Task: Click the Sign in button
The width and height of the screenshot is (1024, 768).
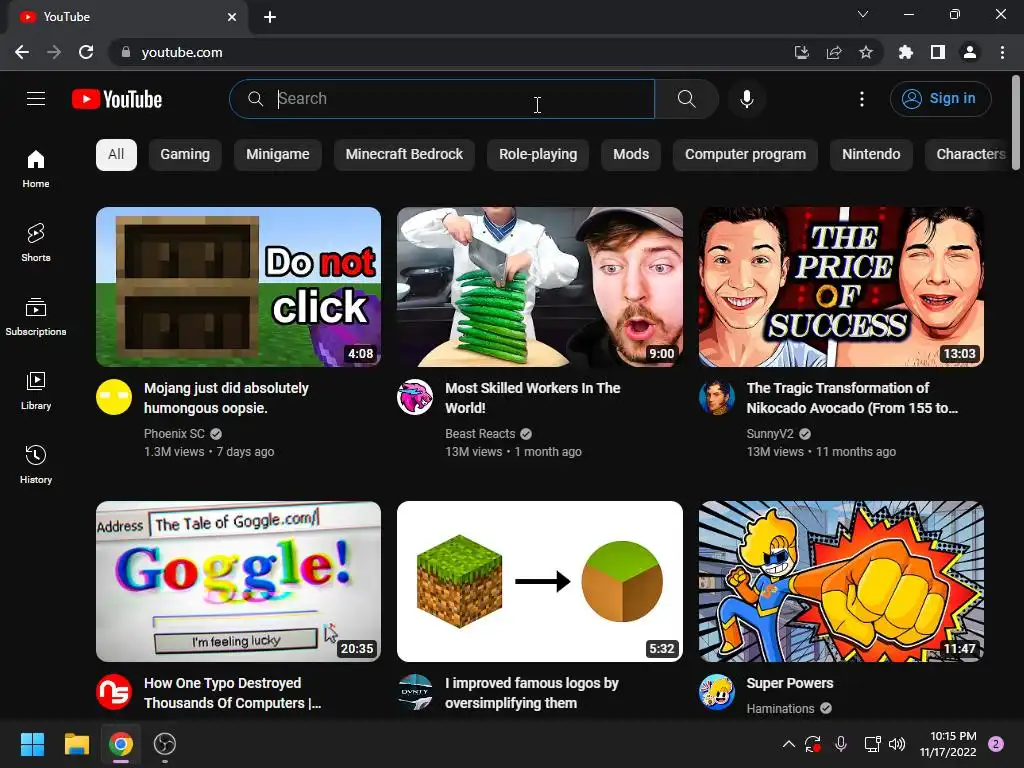Action: click(940, 99)
